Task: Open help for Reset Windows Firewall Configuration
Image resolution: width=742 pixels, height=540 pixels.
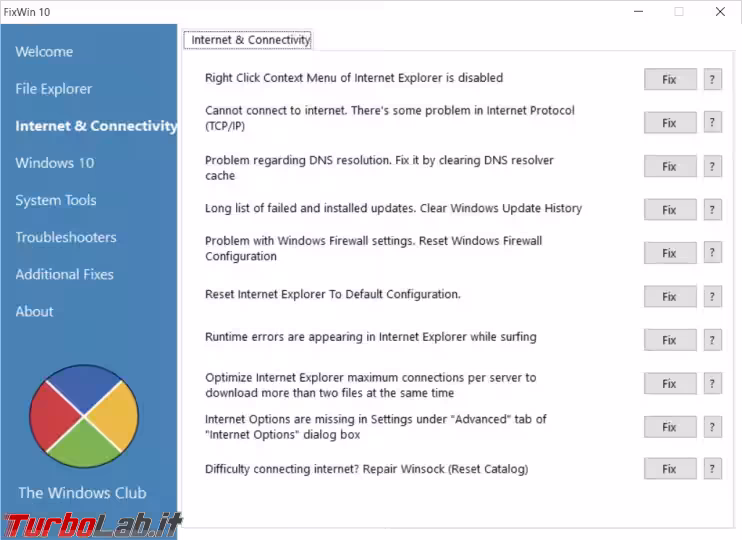Action: coord(712,253)
